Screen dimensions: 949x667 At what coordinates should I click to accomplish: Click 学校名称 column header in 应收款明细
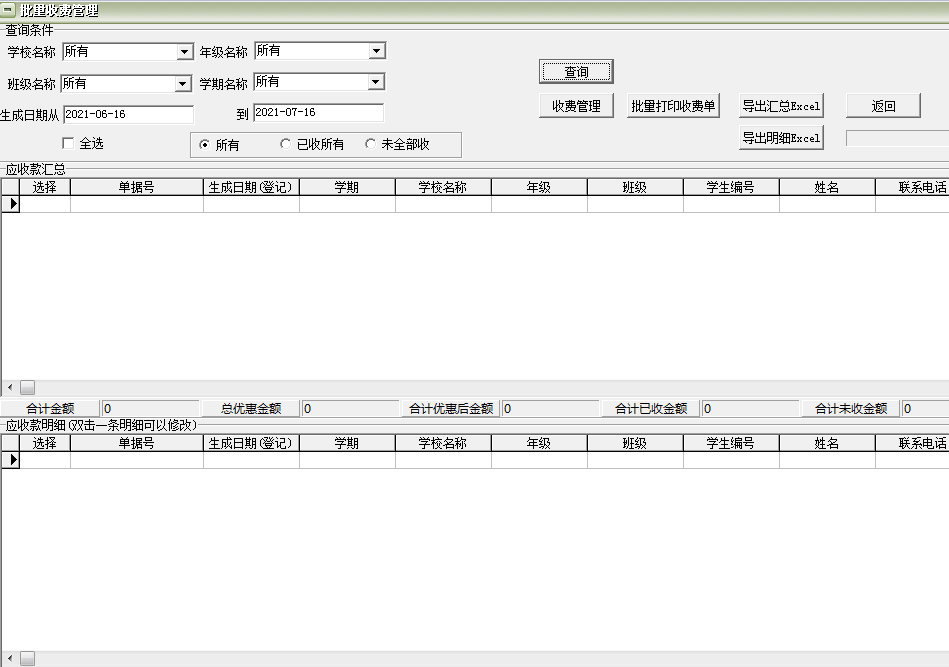pos(443,444)
